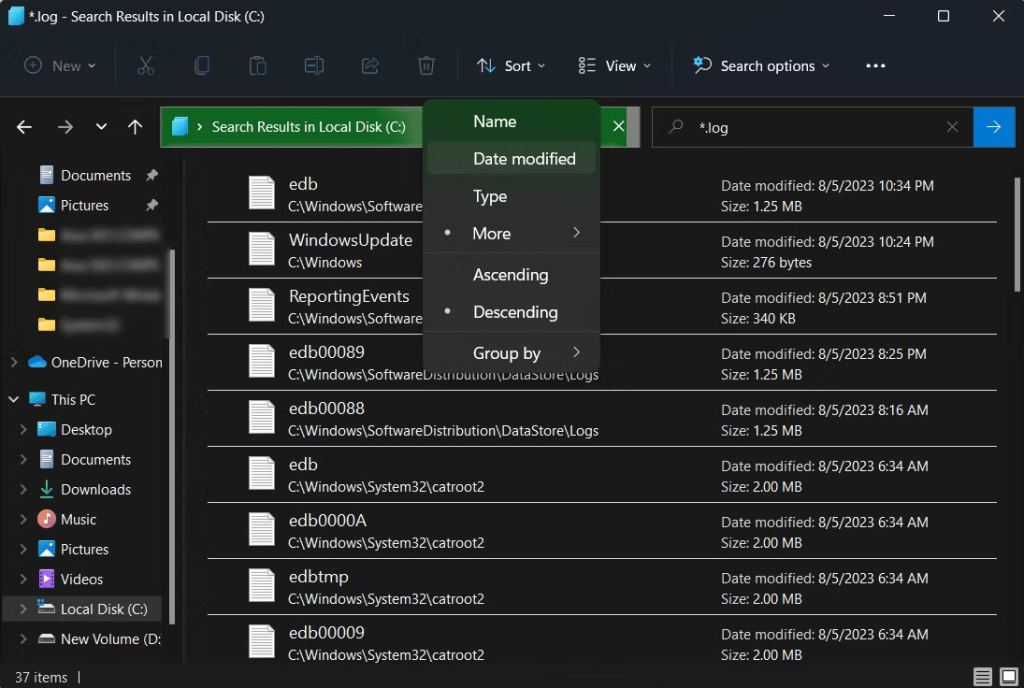Open sharing via the Share icon
The image size is (1024, 688).
(x=369, y=65)
